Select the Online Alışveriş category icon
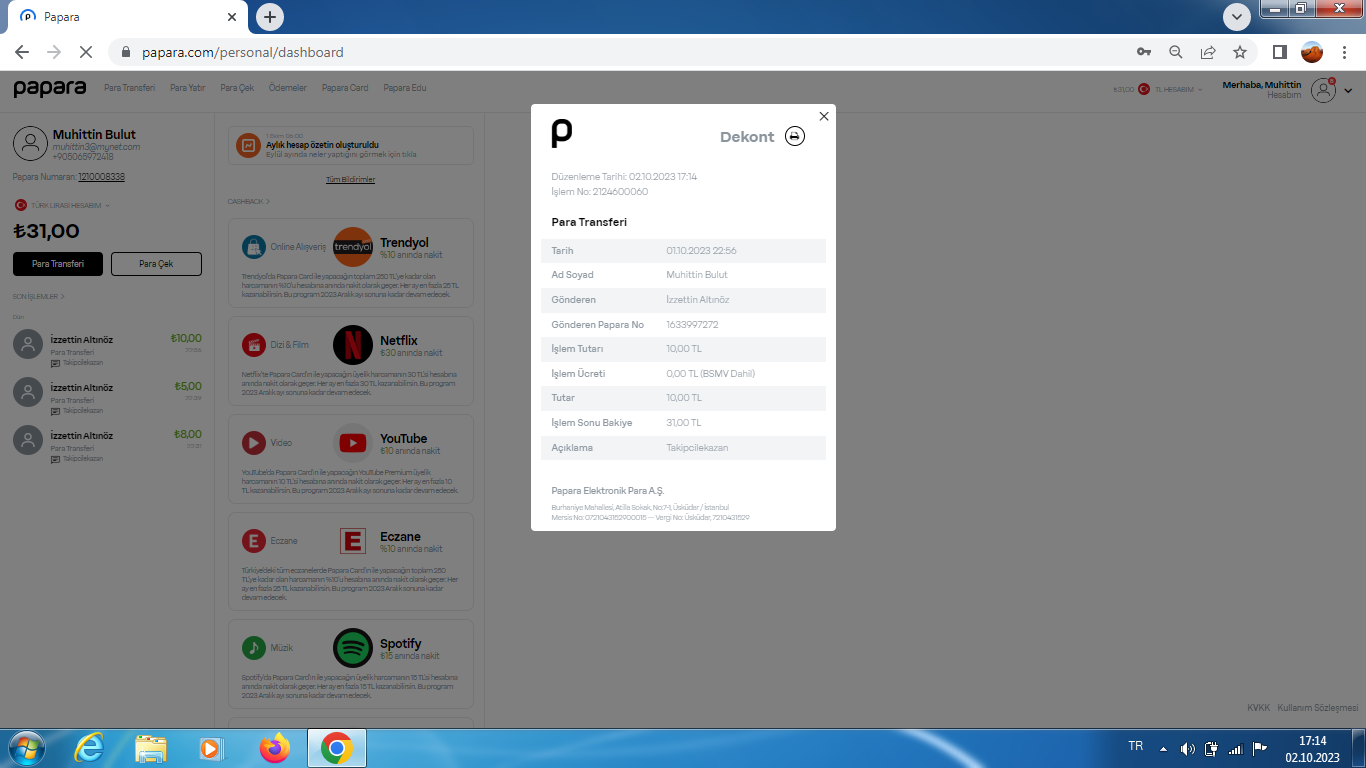The image size is (1366, 768). point(254,246)
